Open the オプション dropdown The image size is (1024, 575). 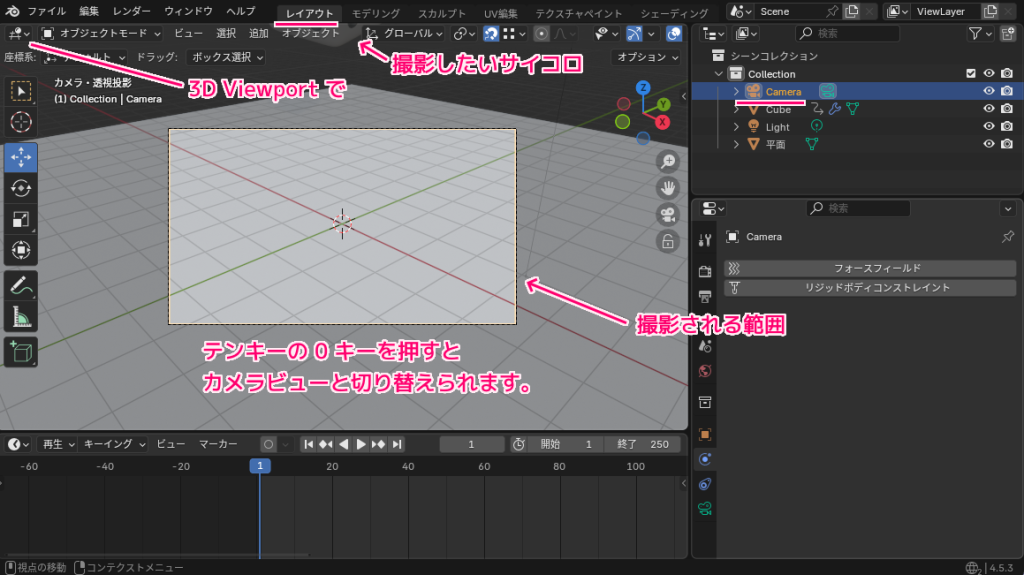click(647, 58)
